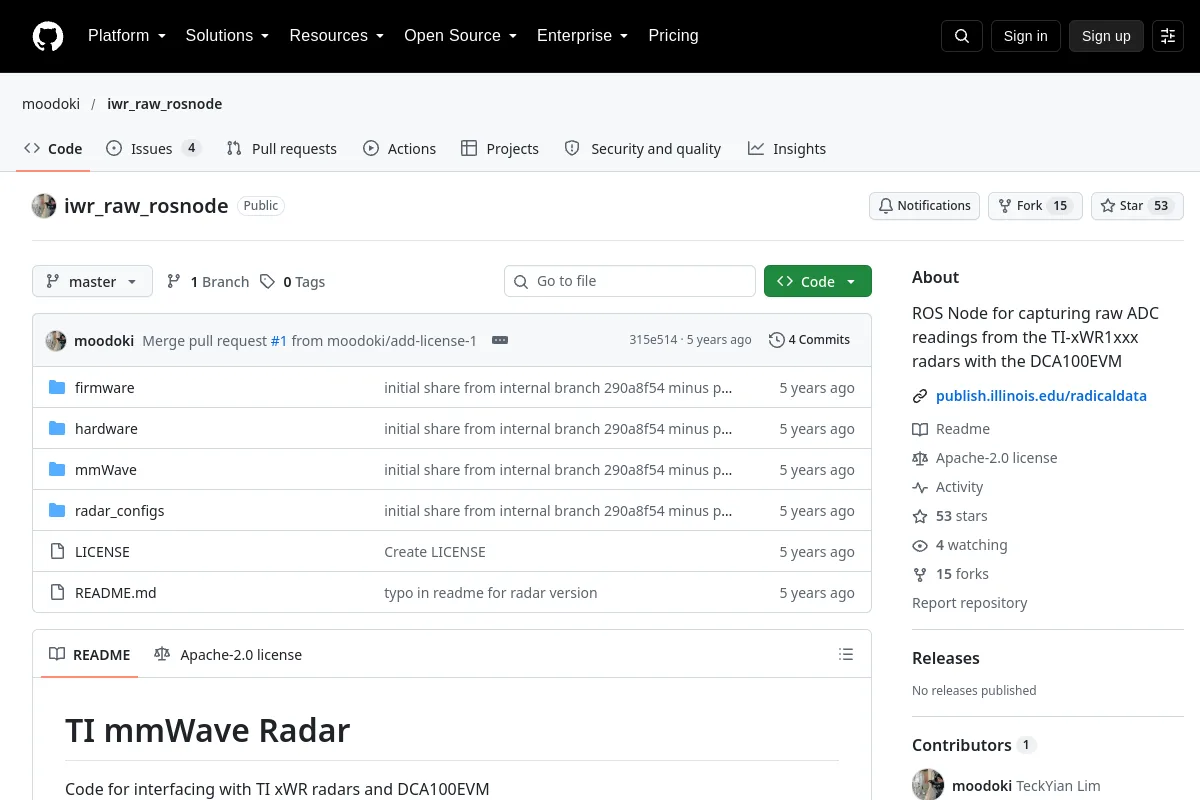Switch to Apache-2.0 license tab

pos(228,655)
